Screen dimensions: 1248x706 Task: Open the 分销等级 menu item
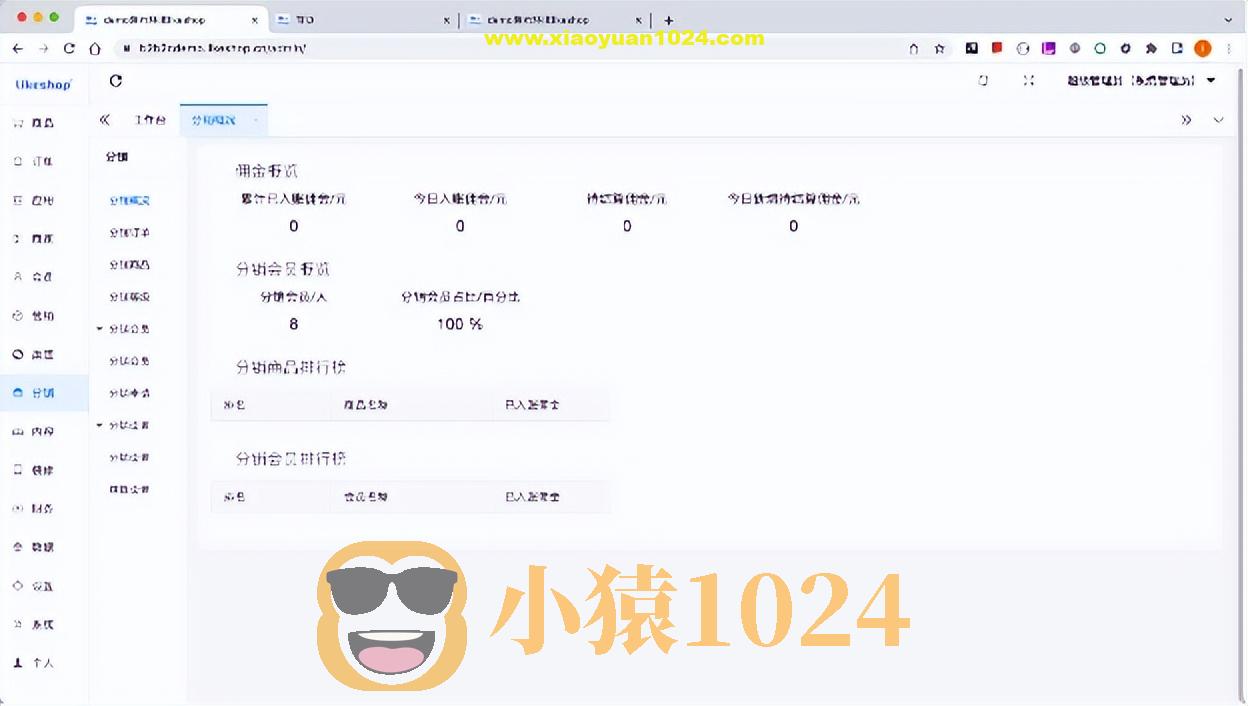128,296
